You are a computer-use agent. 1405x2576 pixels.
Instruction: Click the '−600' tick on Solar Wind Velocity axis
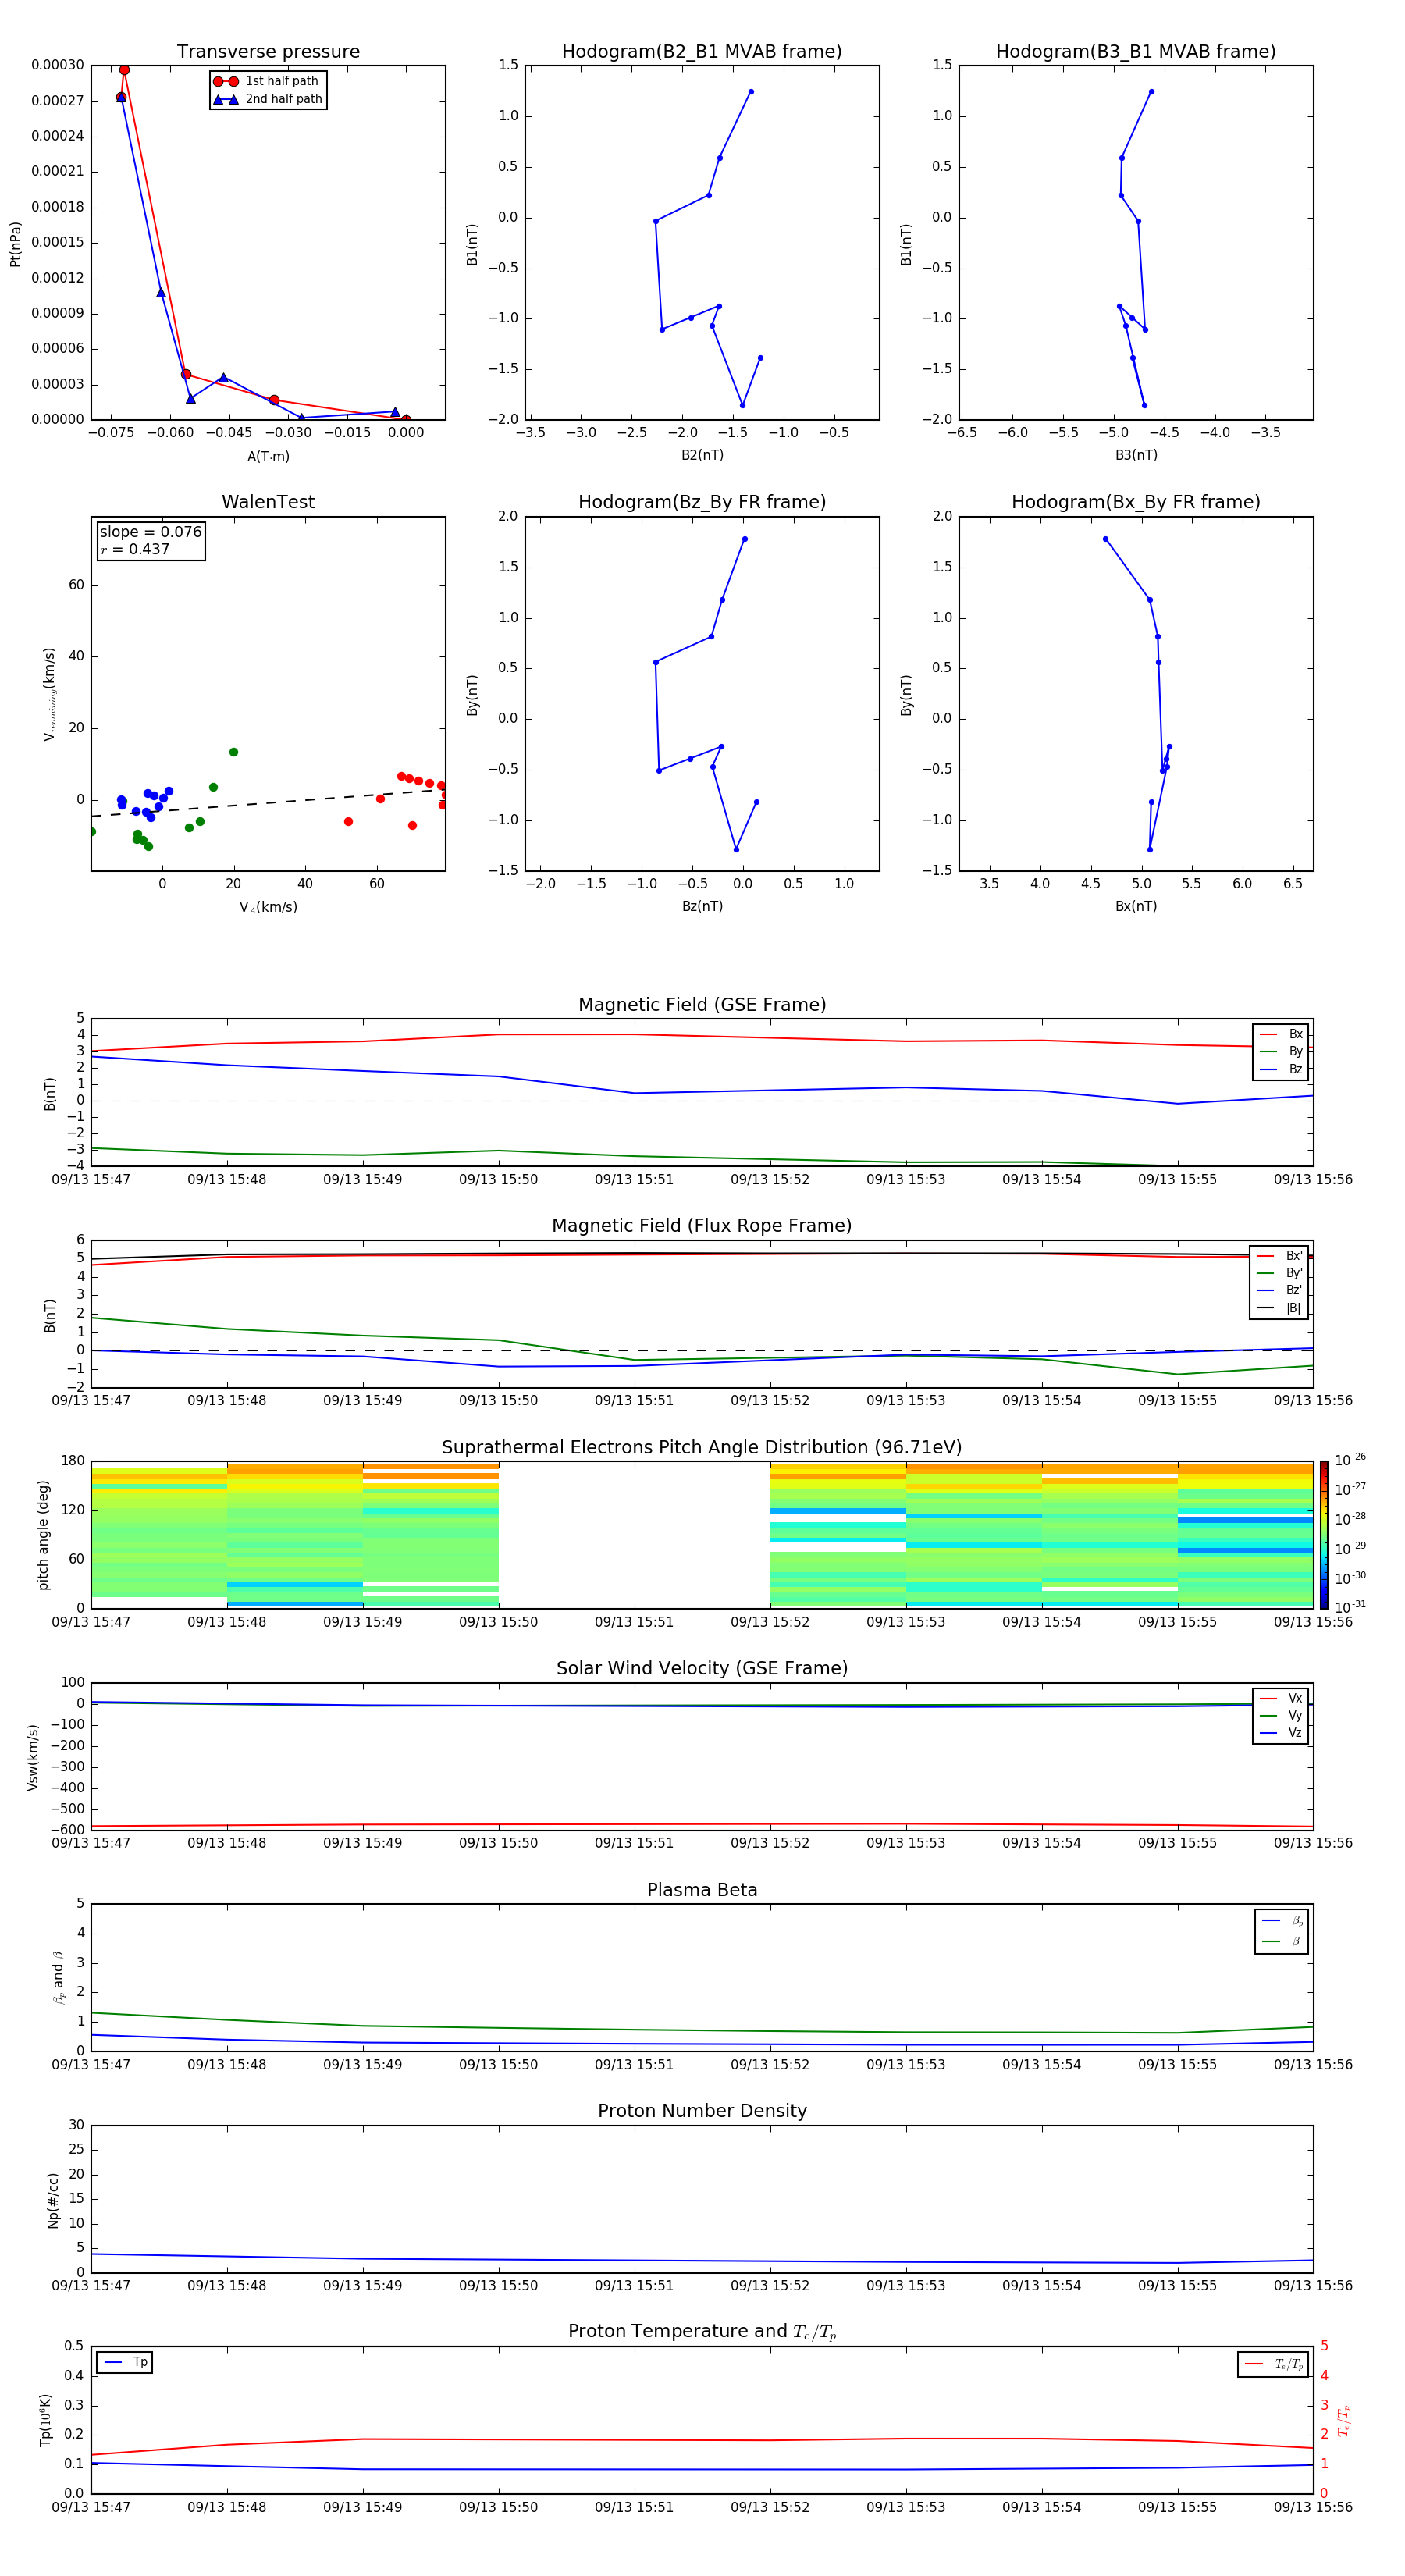point(68,1830)
